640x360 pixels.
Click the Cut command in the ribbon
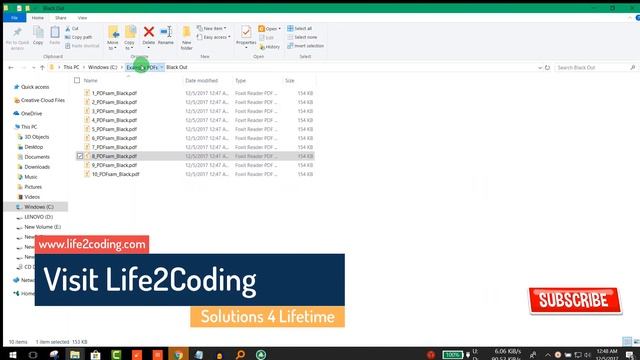point(72,29)
